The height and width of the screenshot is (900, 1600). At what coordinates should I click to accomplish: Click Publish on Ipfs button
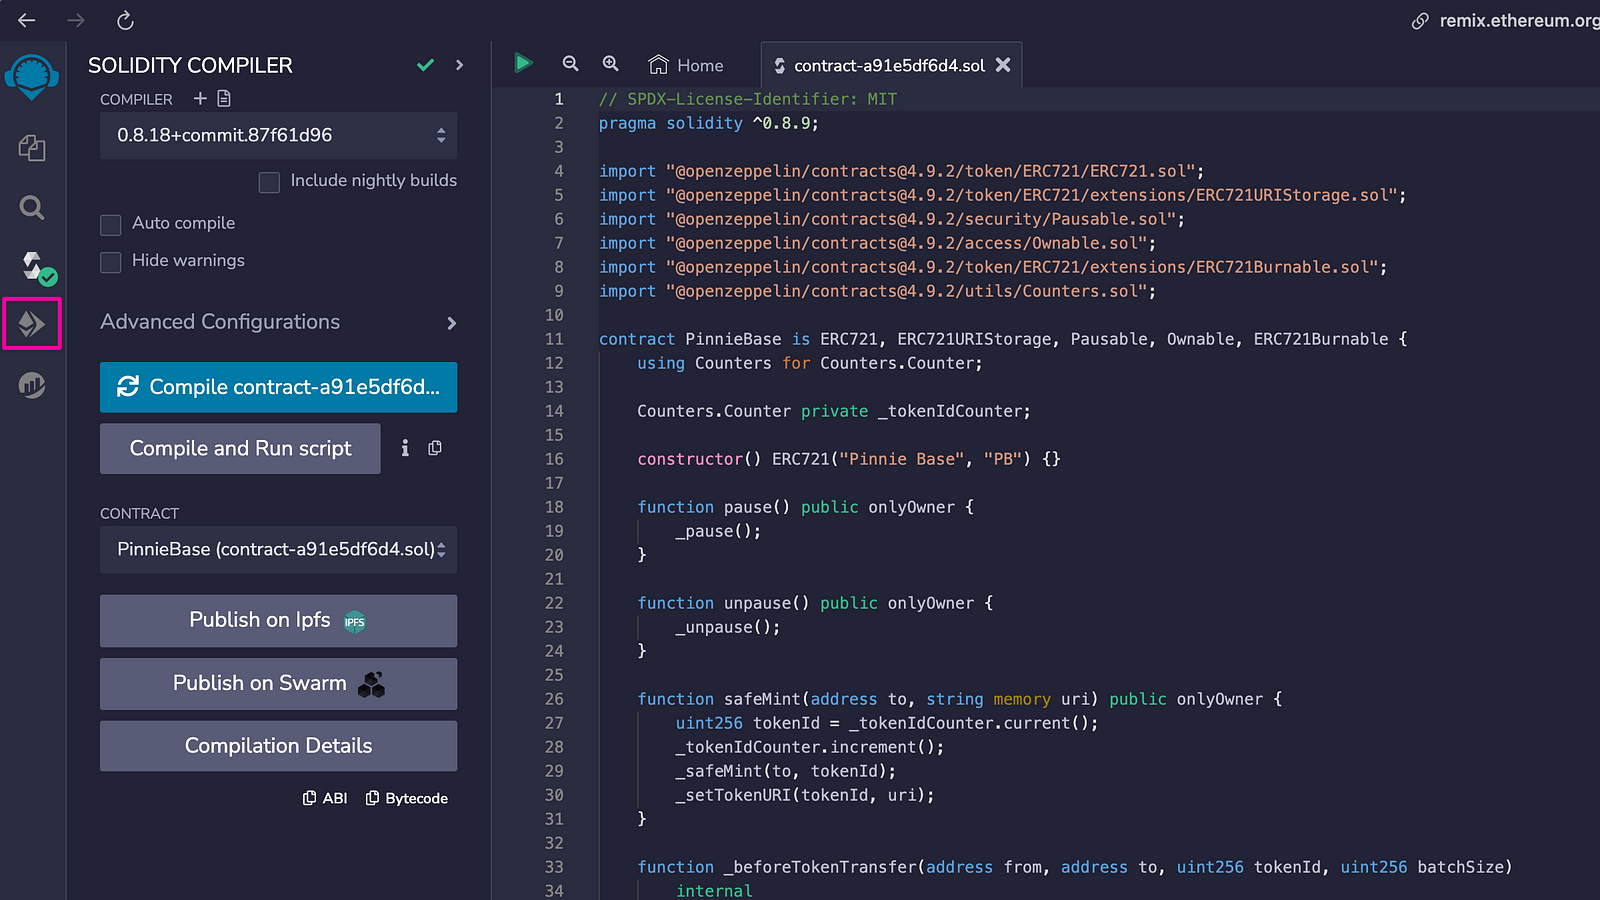click(278, 620)
